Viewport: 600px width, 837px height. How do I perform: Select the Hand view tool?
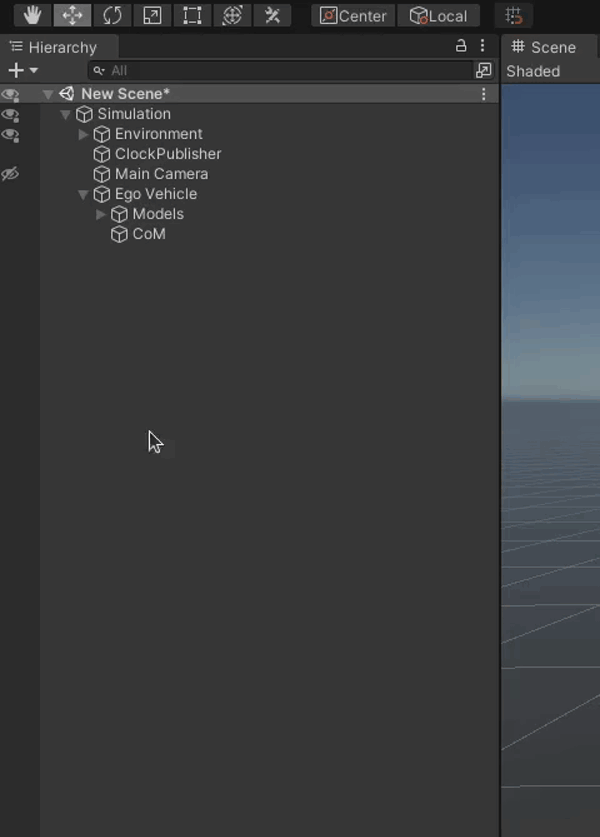tap(32, 15)
